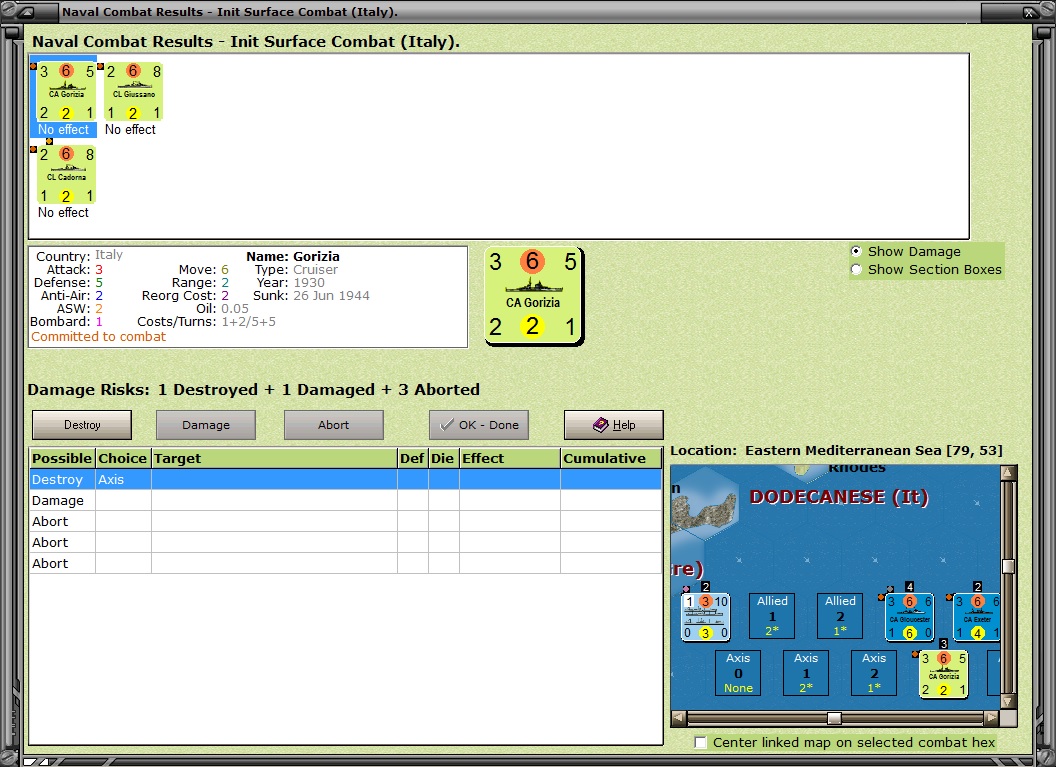Screen dimensions: 1056x767
Task: Select the CA Gorizia unit counter in results list
Action: point(66,92)
